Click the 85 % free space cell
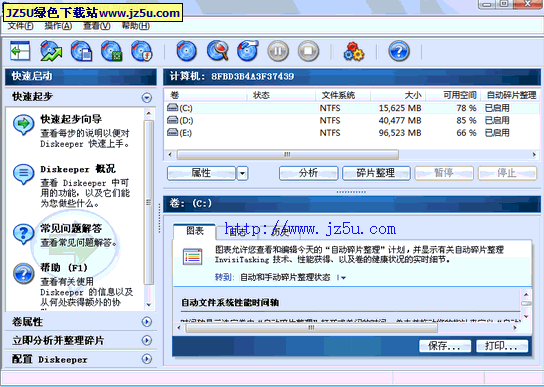544x387 pixels. 466,120
